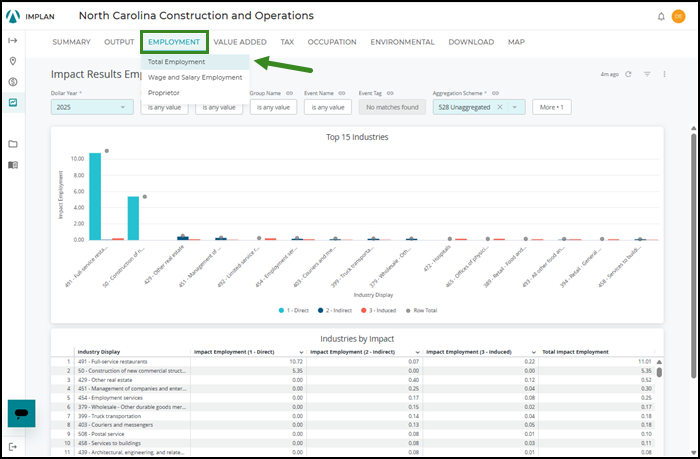Switch to the Output tab
This screenshot has height=459, width=700.
coord(119,42)
